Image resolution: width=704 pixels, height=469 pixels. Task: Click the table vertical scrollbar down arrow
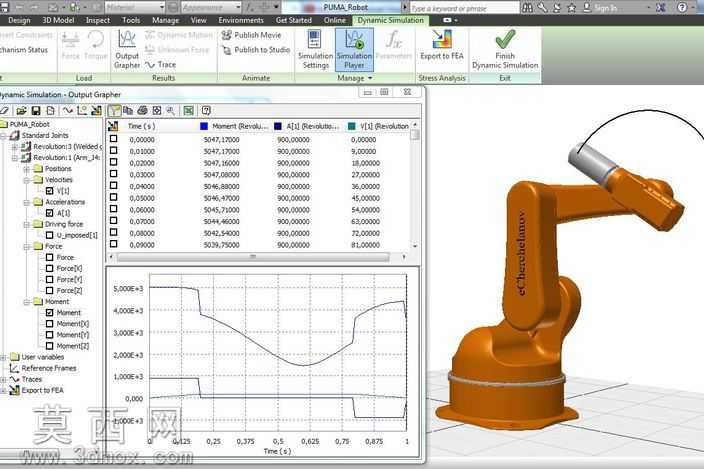click(x=415, y=246)
